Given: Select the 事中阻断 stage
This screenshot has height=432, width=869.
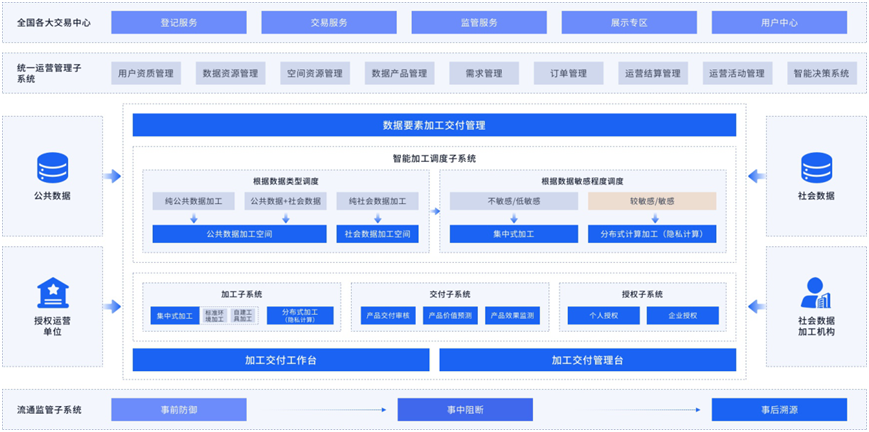Looking at the screenshot, I should point(465,410).
